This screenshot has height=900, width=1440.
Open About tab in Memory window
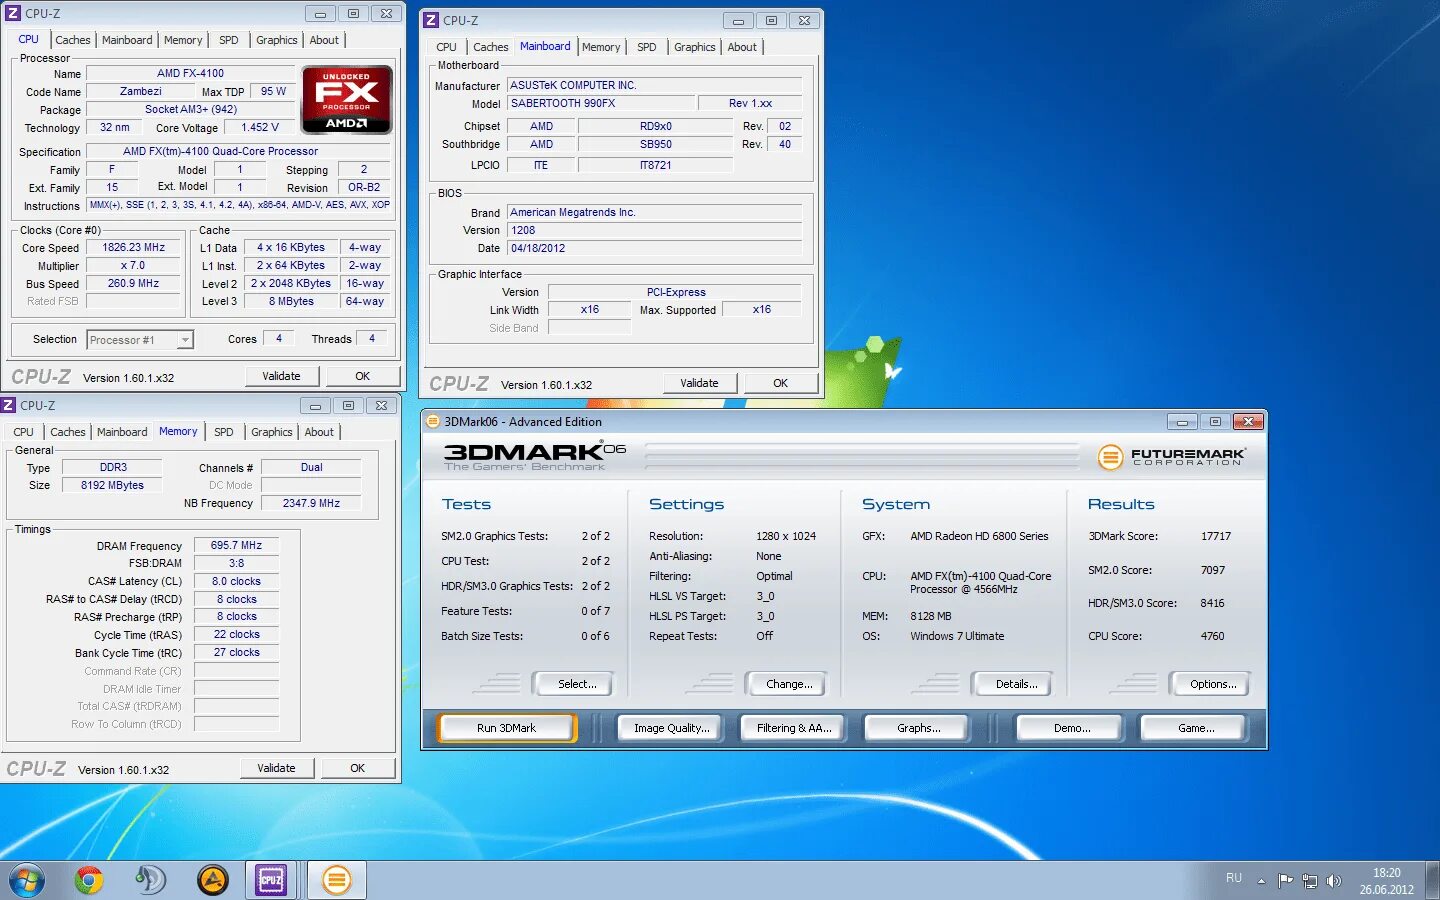click(x=319, y=432)
